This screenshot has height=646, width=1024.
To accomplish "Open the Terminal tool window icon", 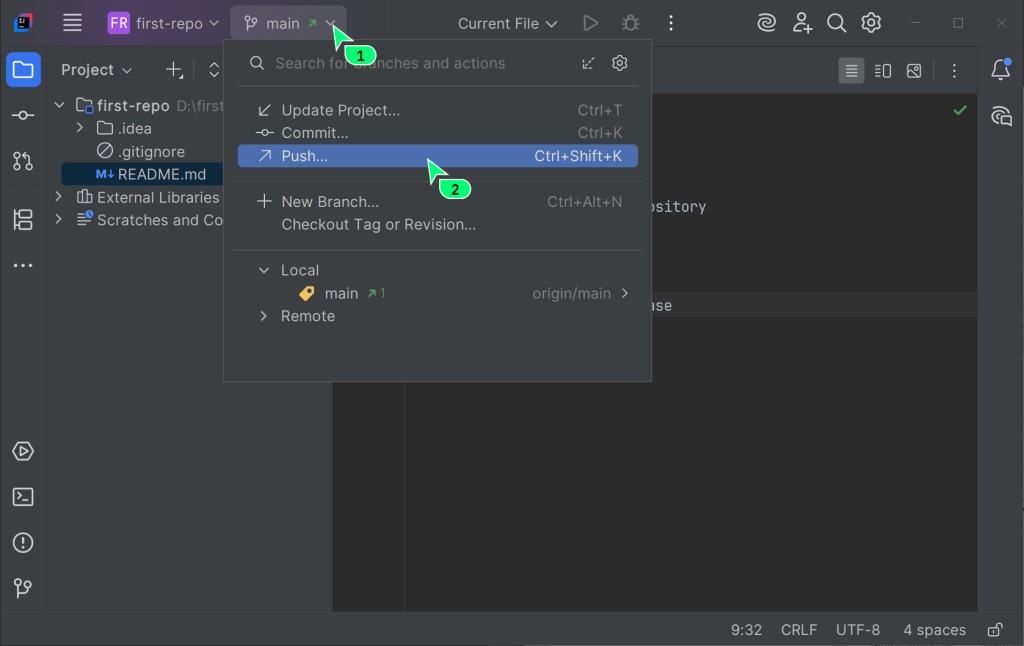I will coord(23,497).
